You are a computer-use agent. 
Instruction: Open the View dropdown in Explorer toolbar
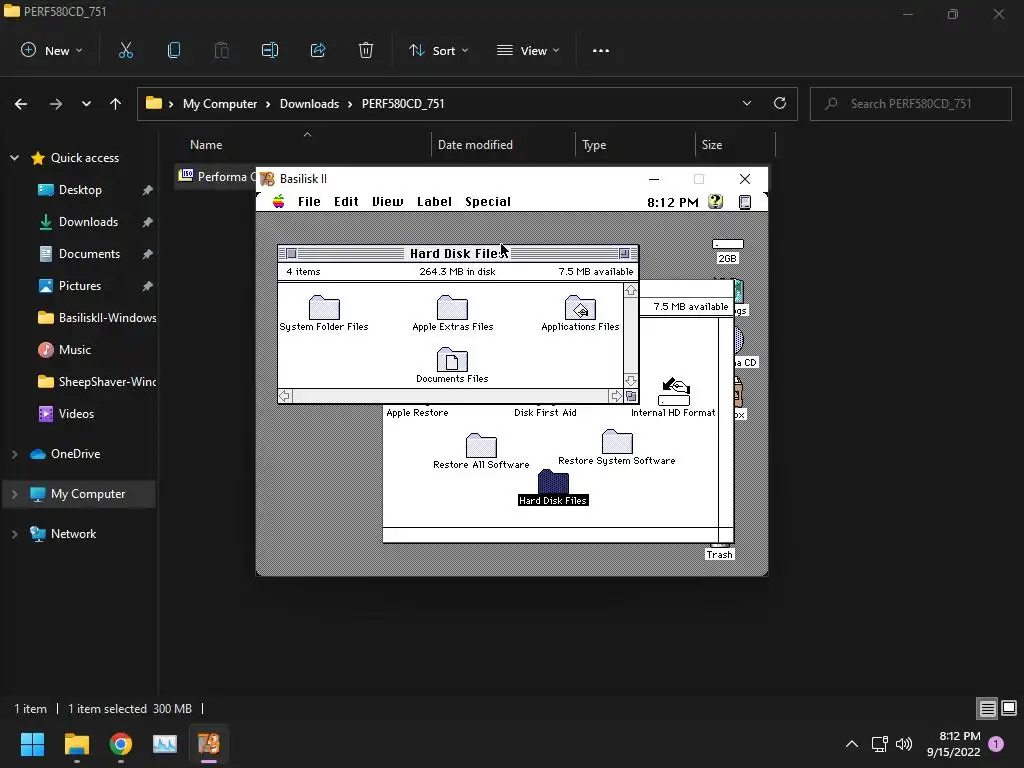tap(528, 50)
